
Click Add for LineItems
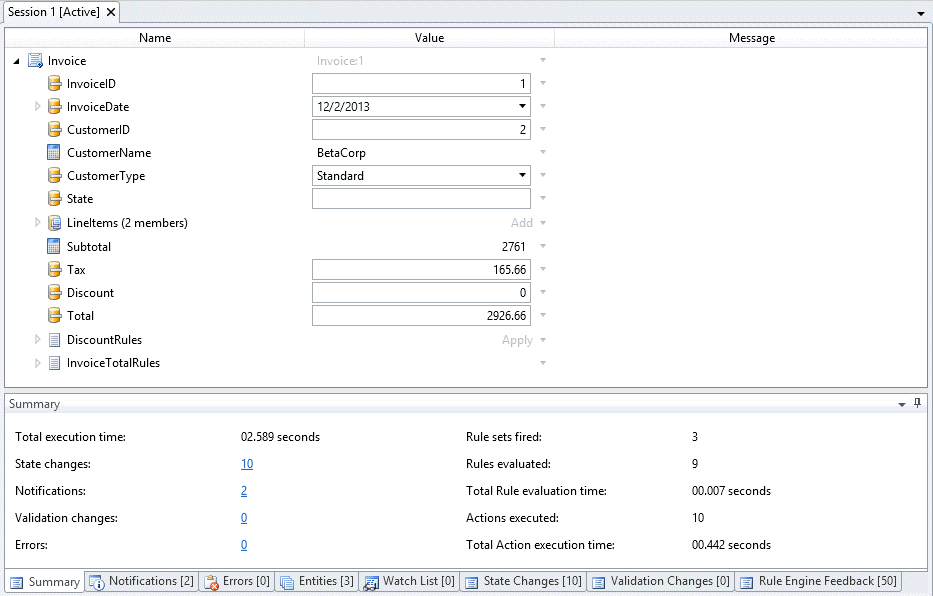[522, 223]
